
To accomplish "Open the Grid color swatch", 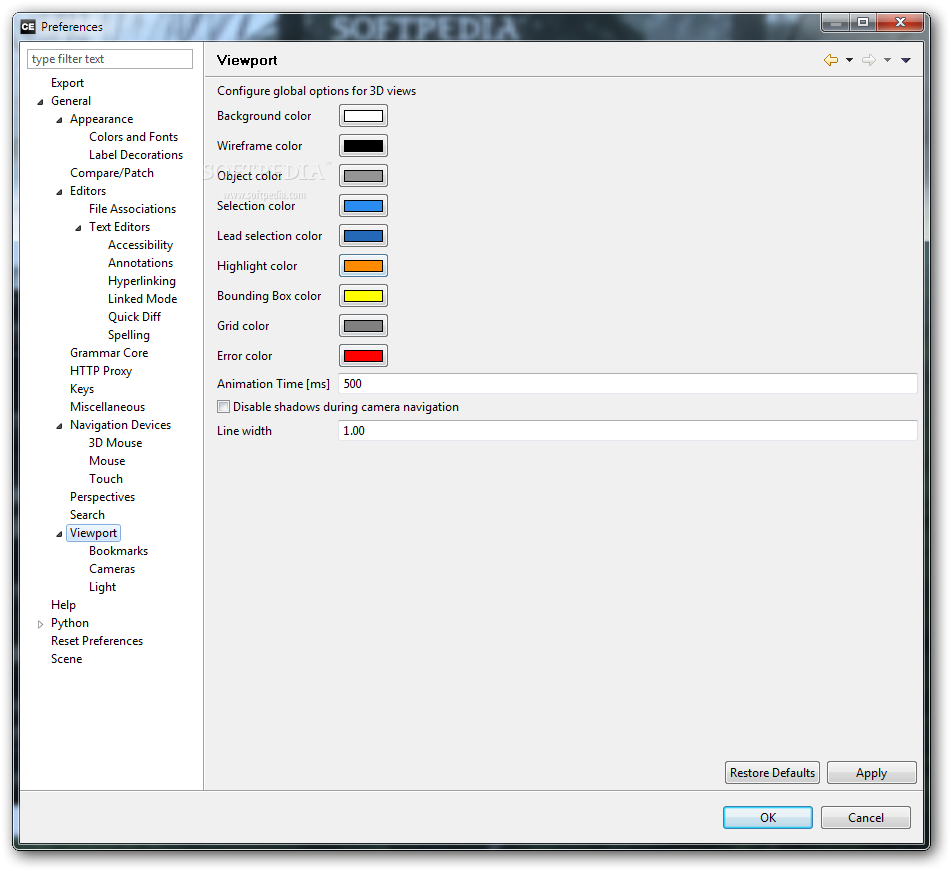I will [x=363, y=326].
